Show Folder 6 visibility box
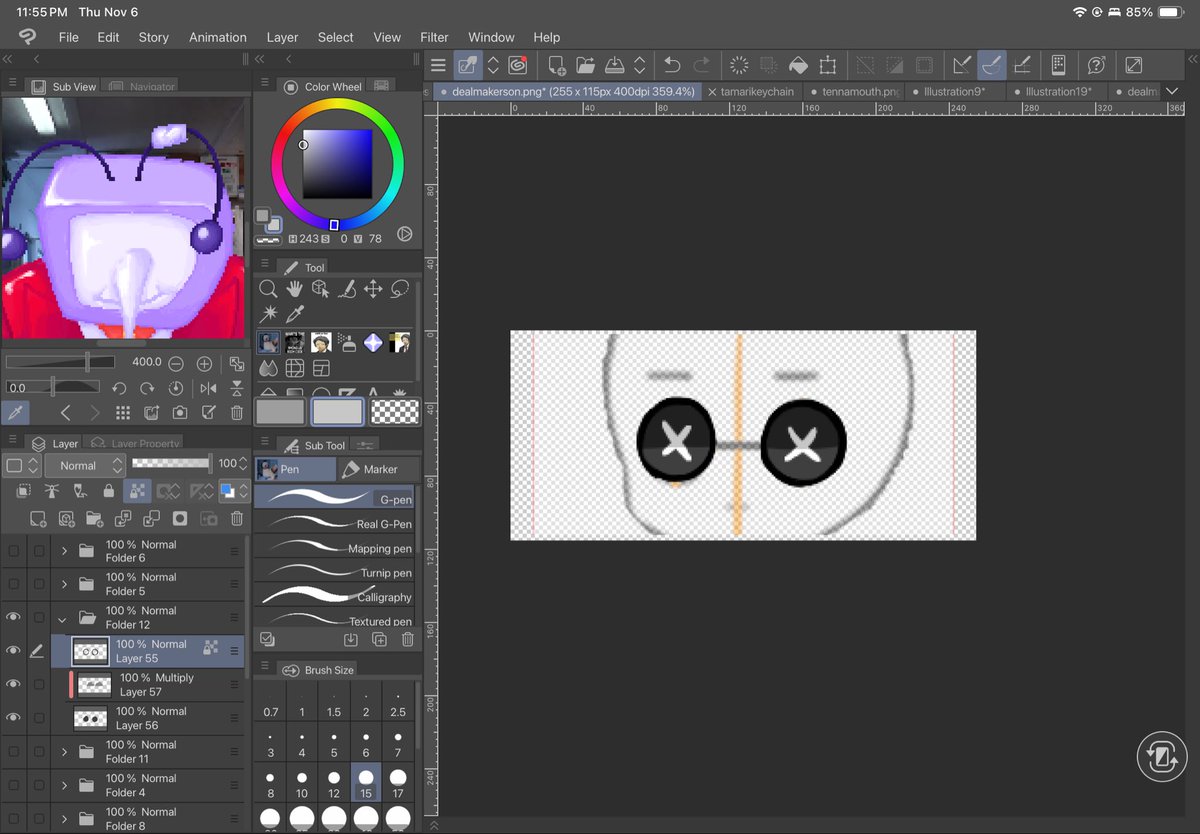The image size is (1200, 834). coord(13,551)
